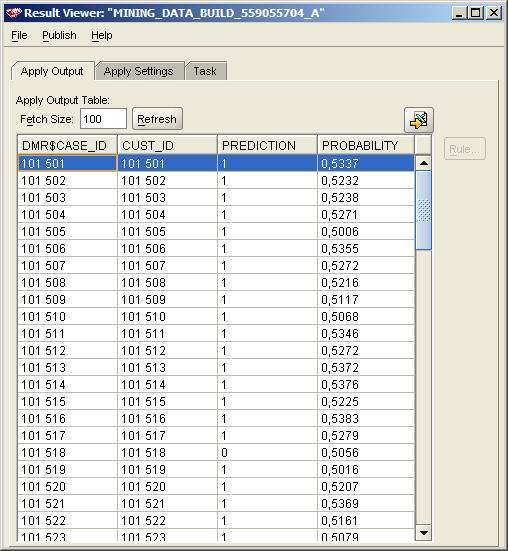Select the Apply Output tab
Viewport: 508px width, 551px height.
click(52, 71)
